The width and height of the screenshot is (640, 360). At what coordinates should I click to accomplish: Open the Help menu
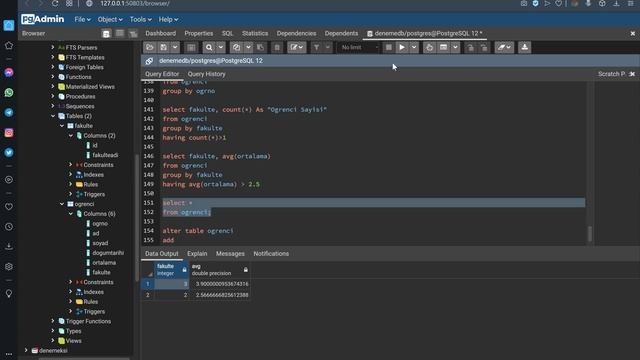point(168,19)
